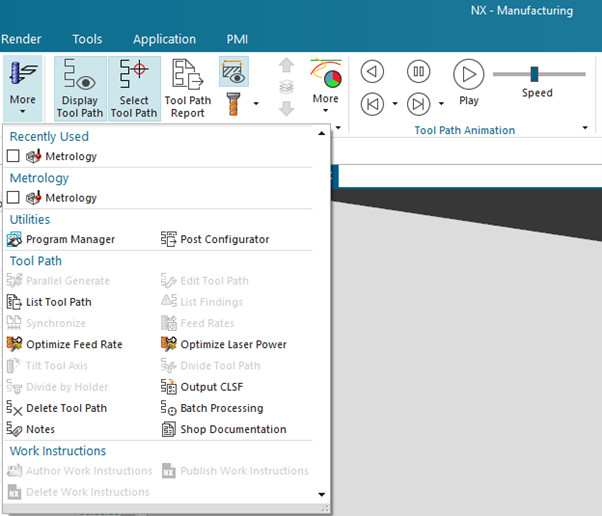602x516 pixels.
Task: Click Metrology icon in Recently Used
Action: point(33,156)
